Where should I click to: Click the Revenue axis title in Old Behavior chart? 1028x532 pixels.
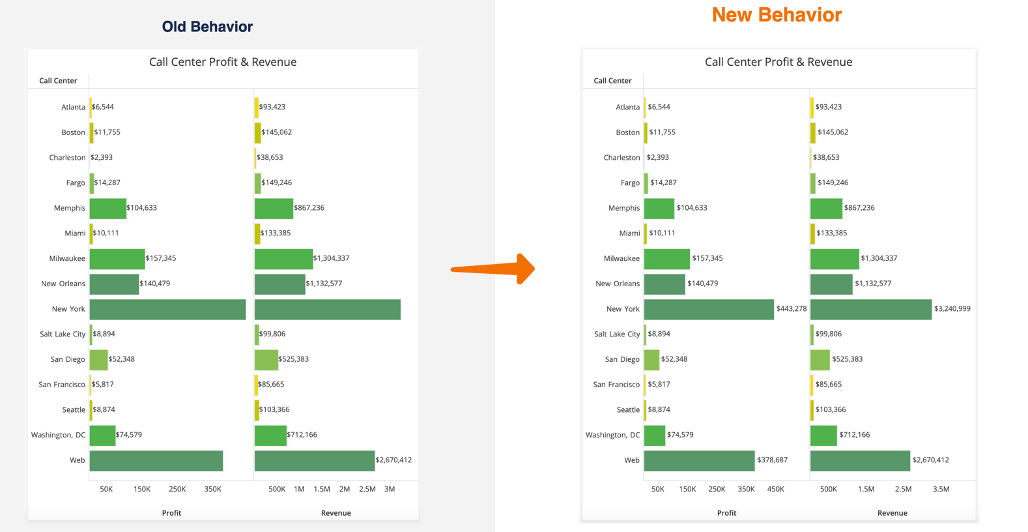click(x=335, y=513)
